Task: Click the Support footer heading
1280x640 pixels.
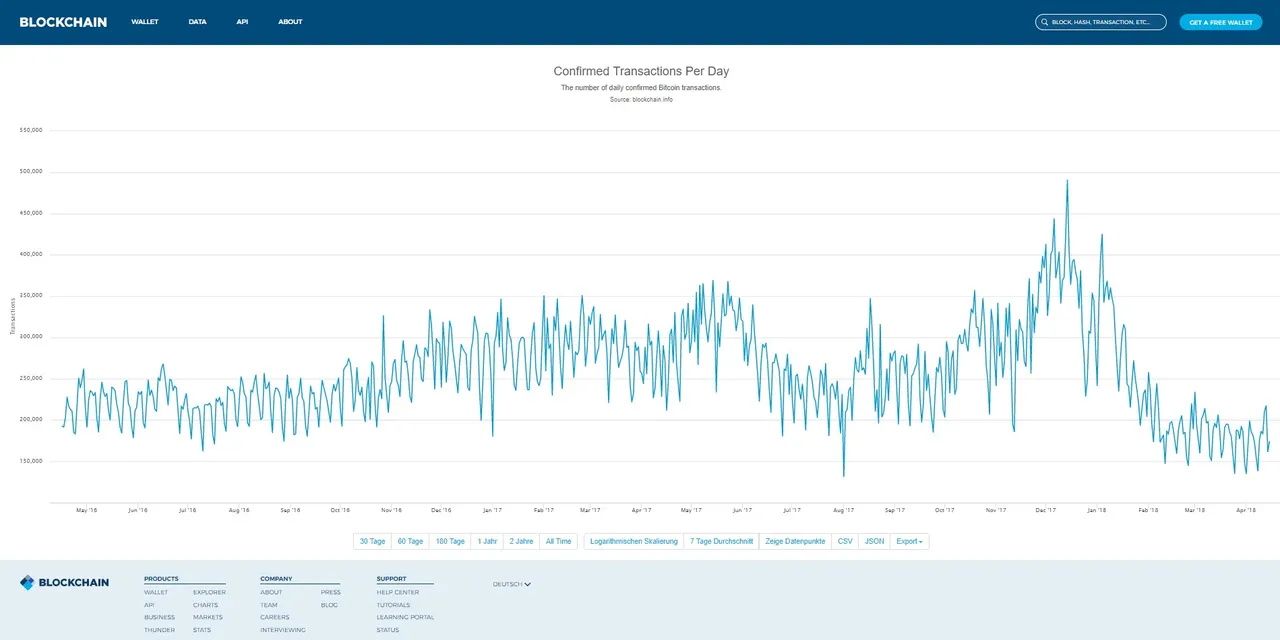Action: [392, 579]
